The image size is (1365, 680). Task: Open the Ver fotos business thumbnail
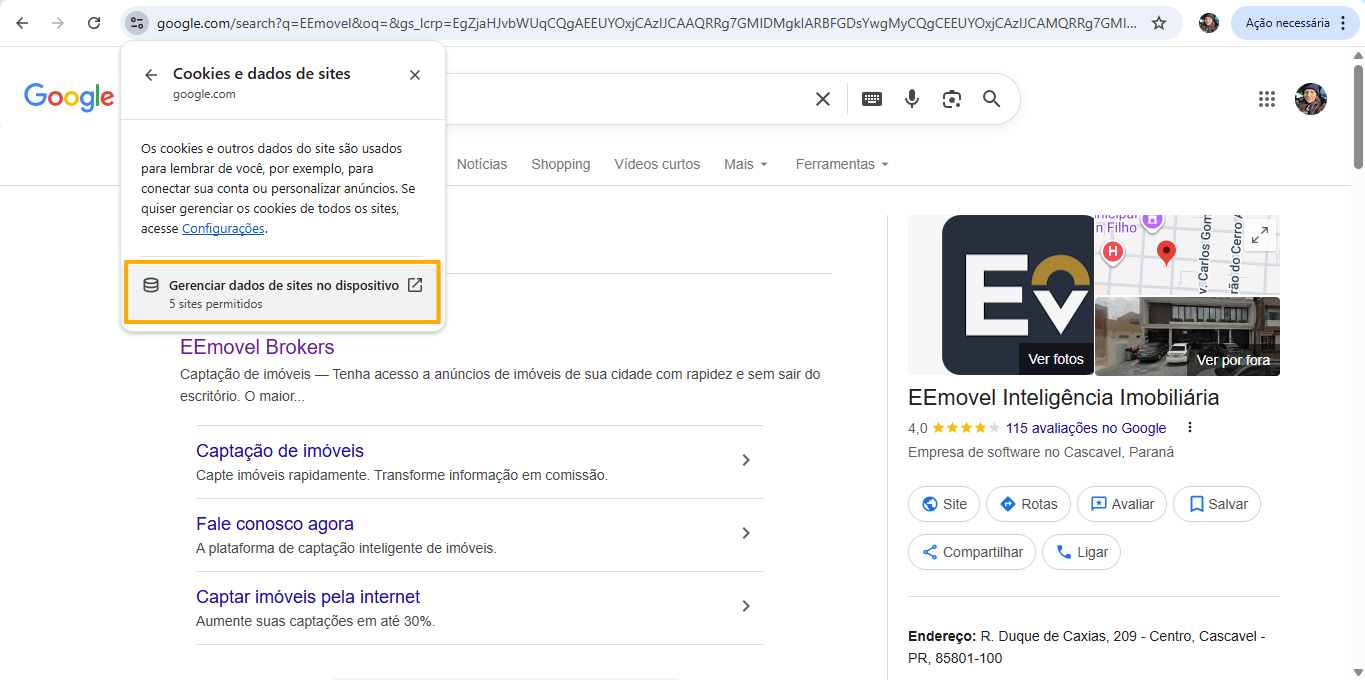1018,295
